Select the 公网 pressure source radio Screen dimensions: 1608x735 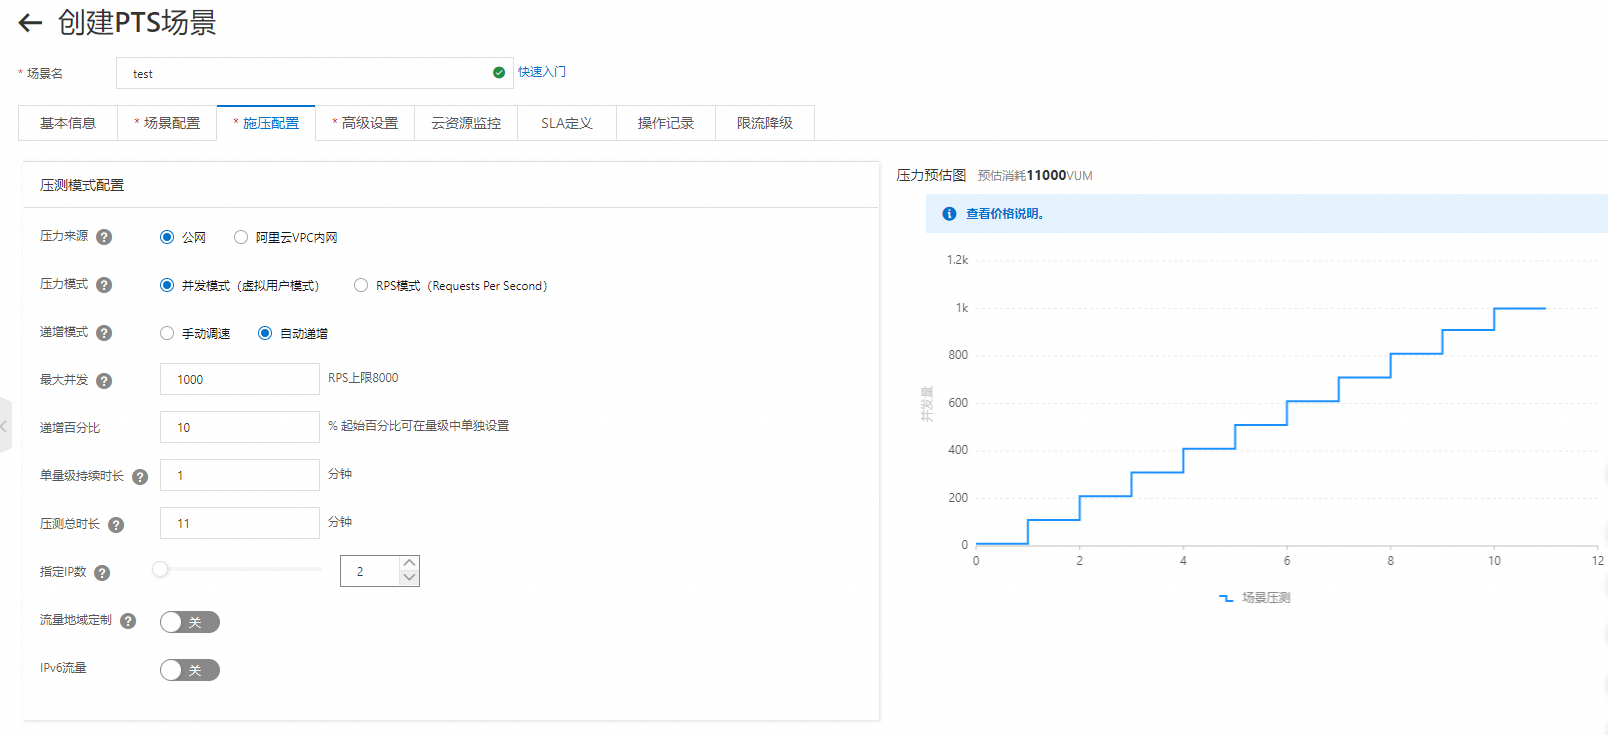click(167, 237)
